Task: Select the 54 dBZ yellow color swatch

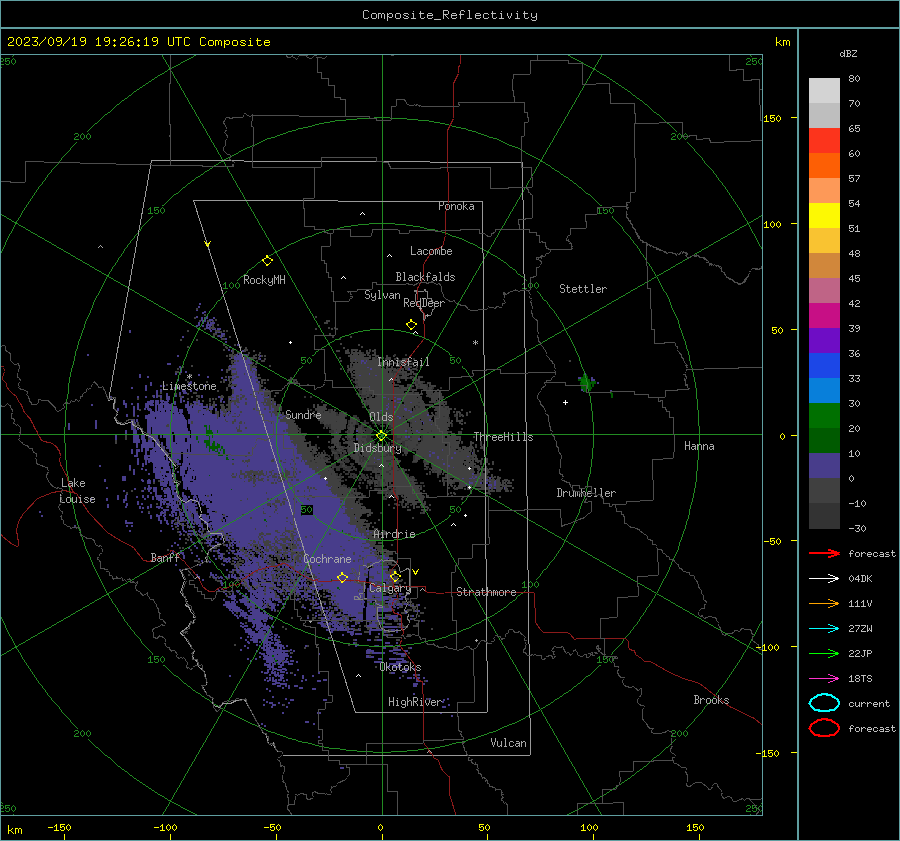Action: [x=824, y=215]
